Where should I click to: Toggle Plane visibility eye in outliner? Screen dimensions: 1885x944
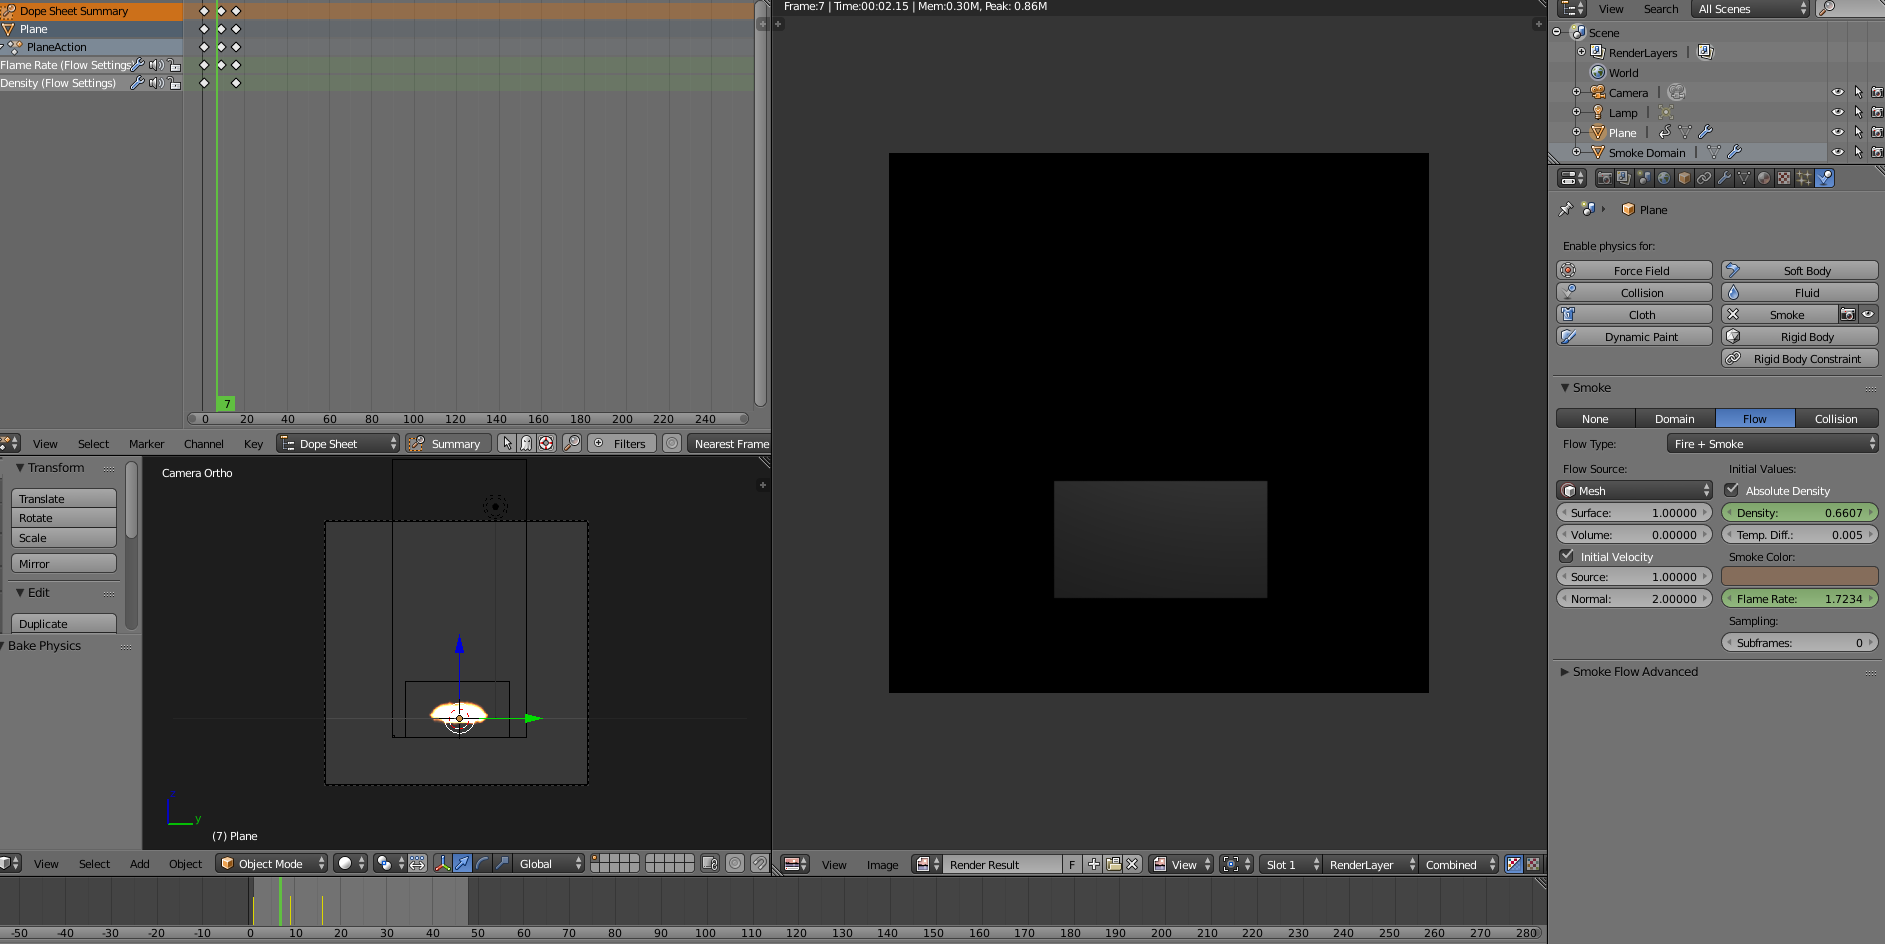(1838, 132)
